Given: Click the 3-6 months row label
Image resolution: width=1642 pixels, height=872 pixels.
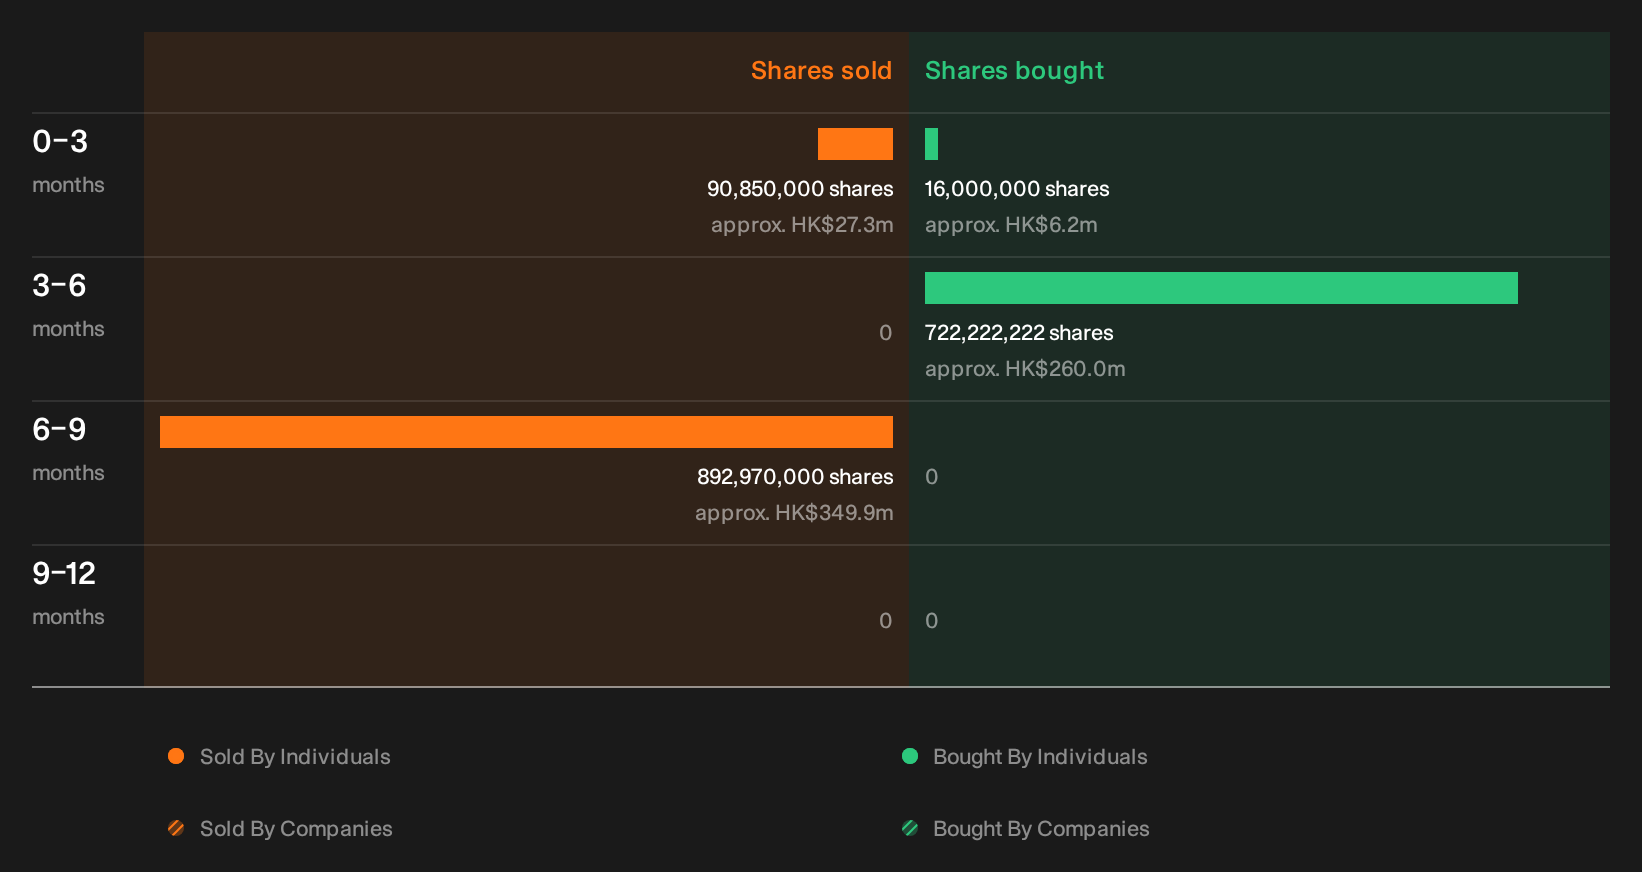Looking at the screenshot, I should (x=68, y=305).
